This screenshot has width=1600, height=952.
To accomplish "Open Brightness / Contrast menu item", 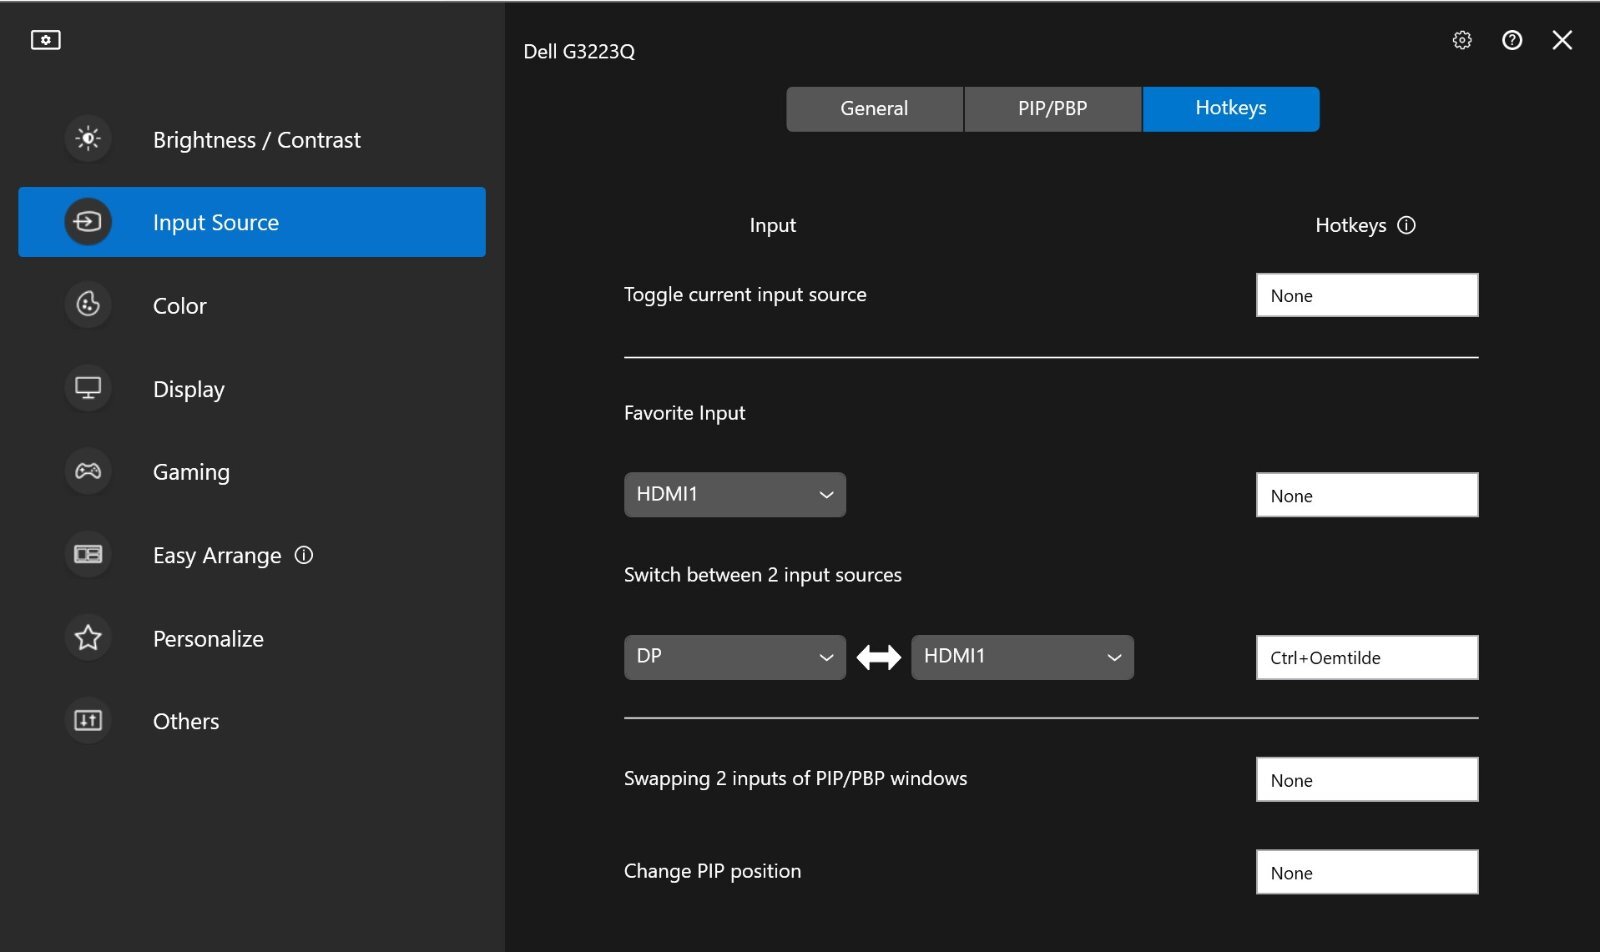I will click(x=252, y=140).
